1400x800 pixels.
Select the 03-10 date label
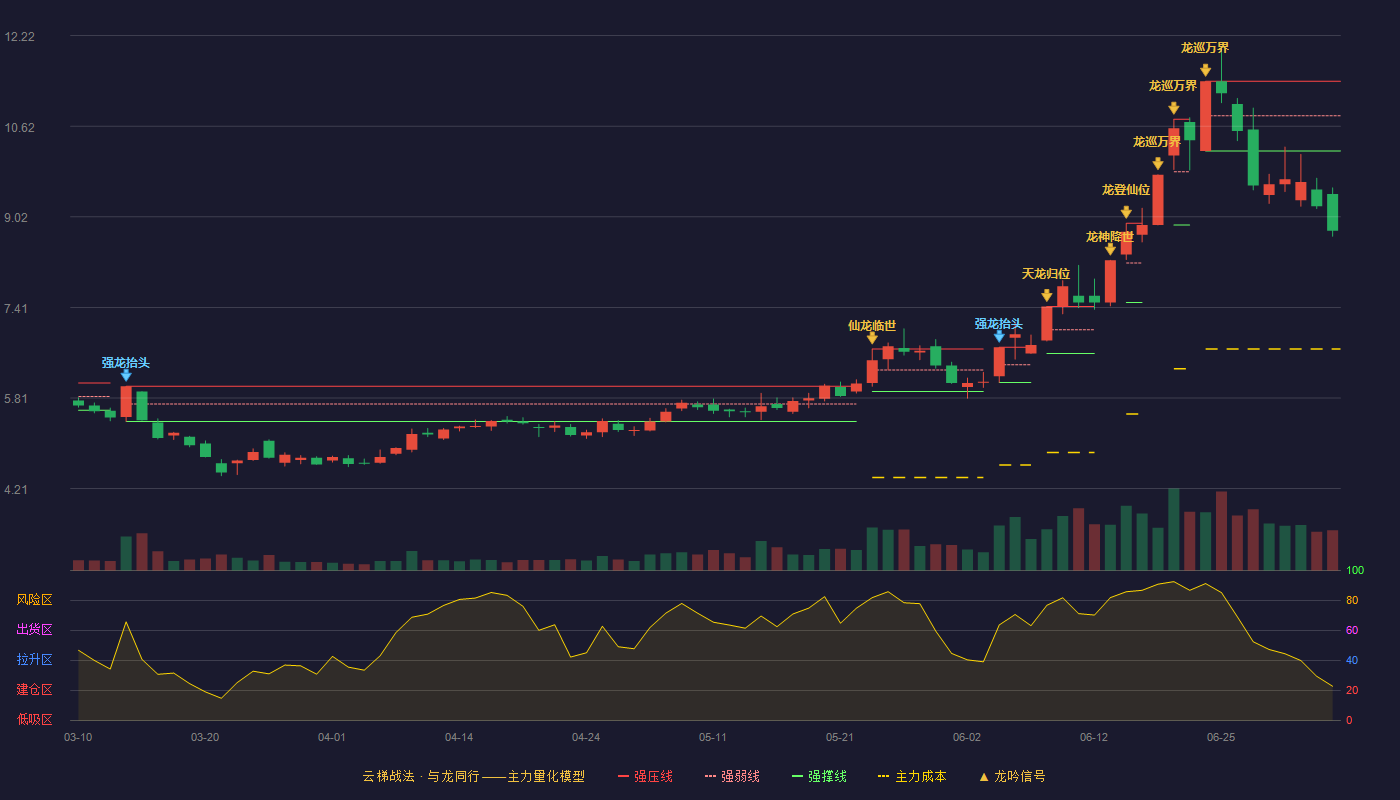78,737
